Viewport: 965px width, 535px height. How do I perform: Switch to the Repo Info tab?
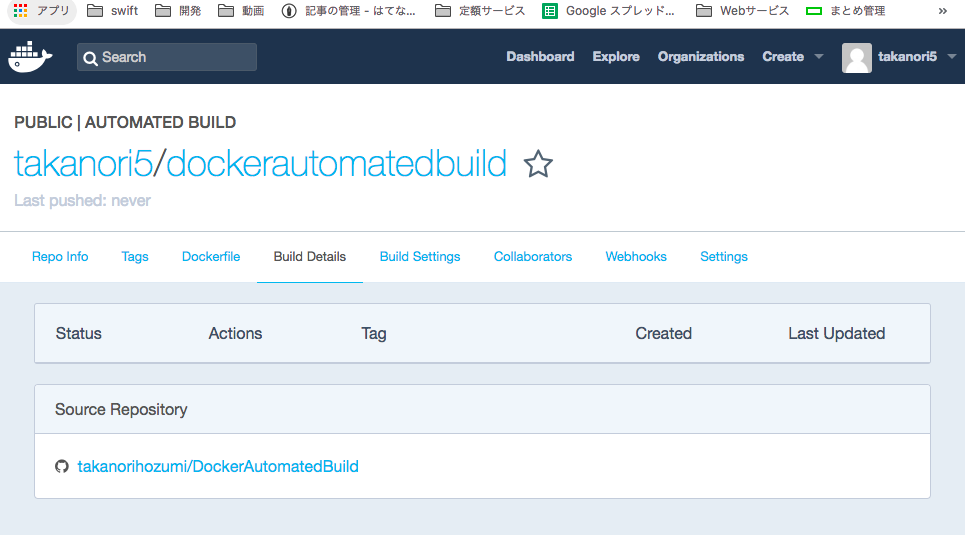(x=60, y=257)
